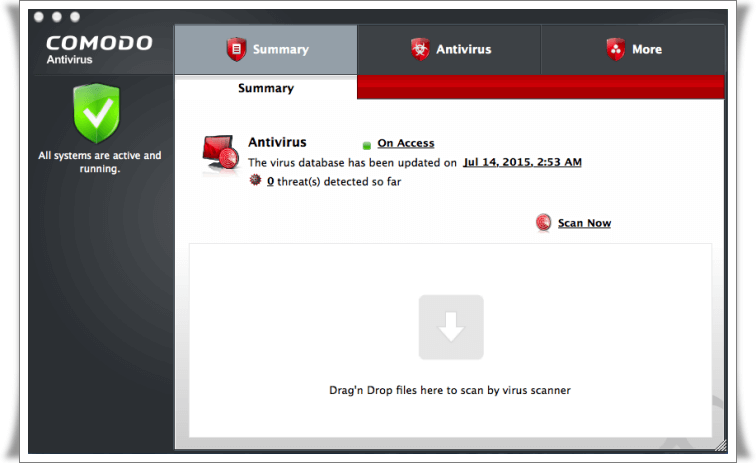Click the Summary section heading

pos(266,88)
